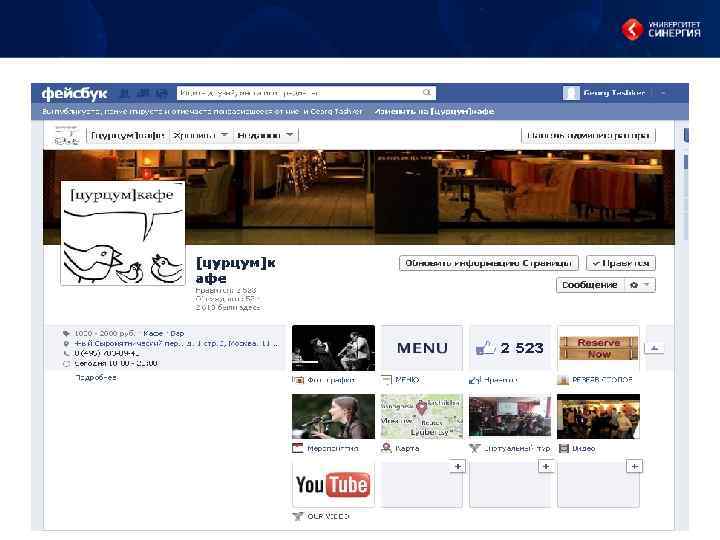Image resolution: width=720 pixels, height=540 pixels.
Task: Click the phone icon in info block
Action: click(66, 354)
